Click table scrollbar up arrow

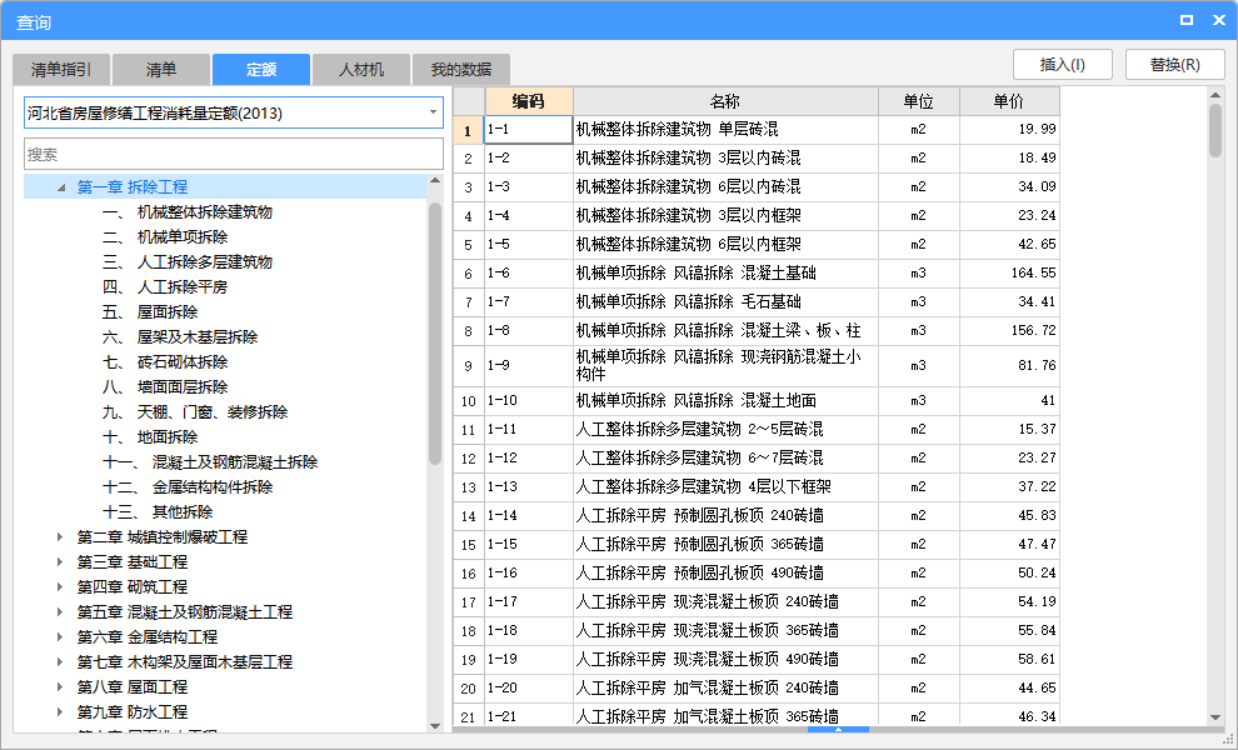(1215, 95)
